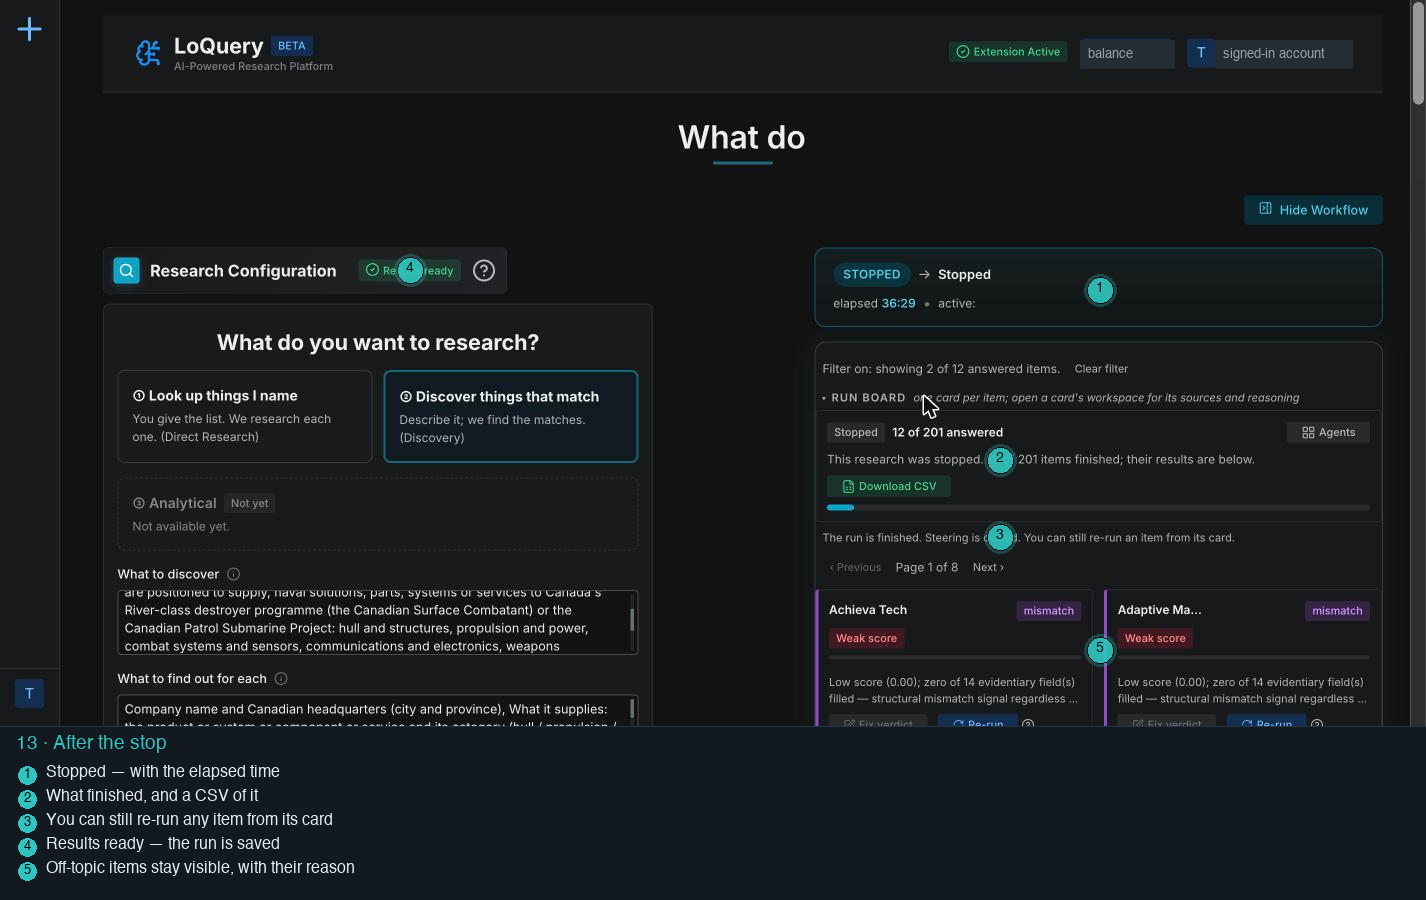1426x900 pixels.
Task: Download the results CSV
Action: (x=889, y=486)
